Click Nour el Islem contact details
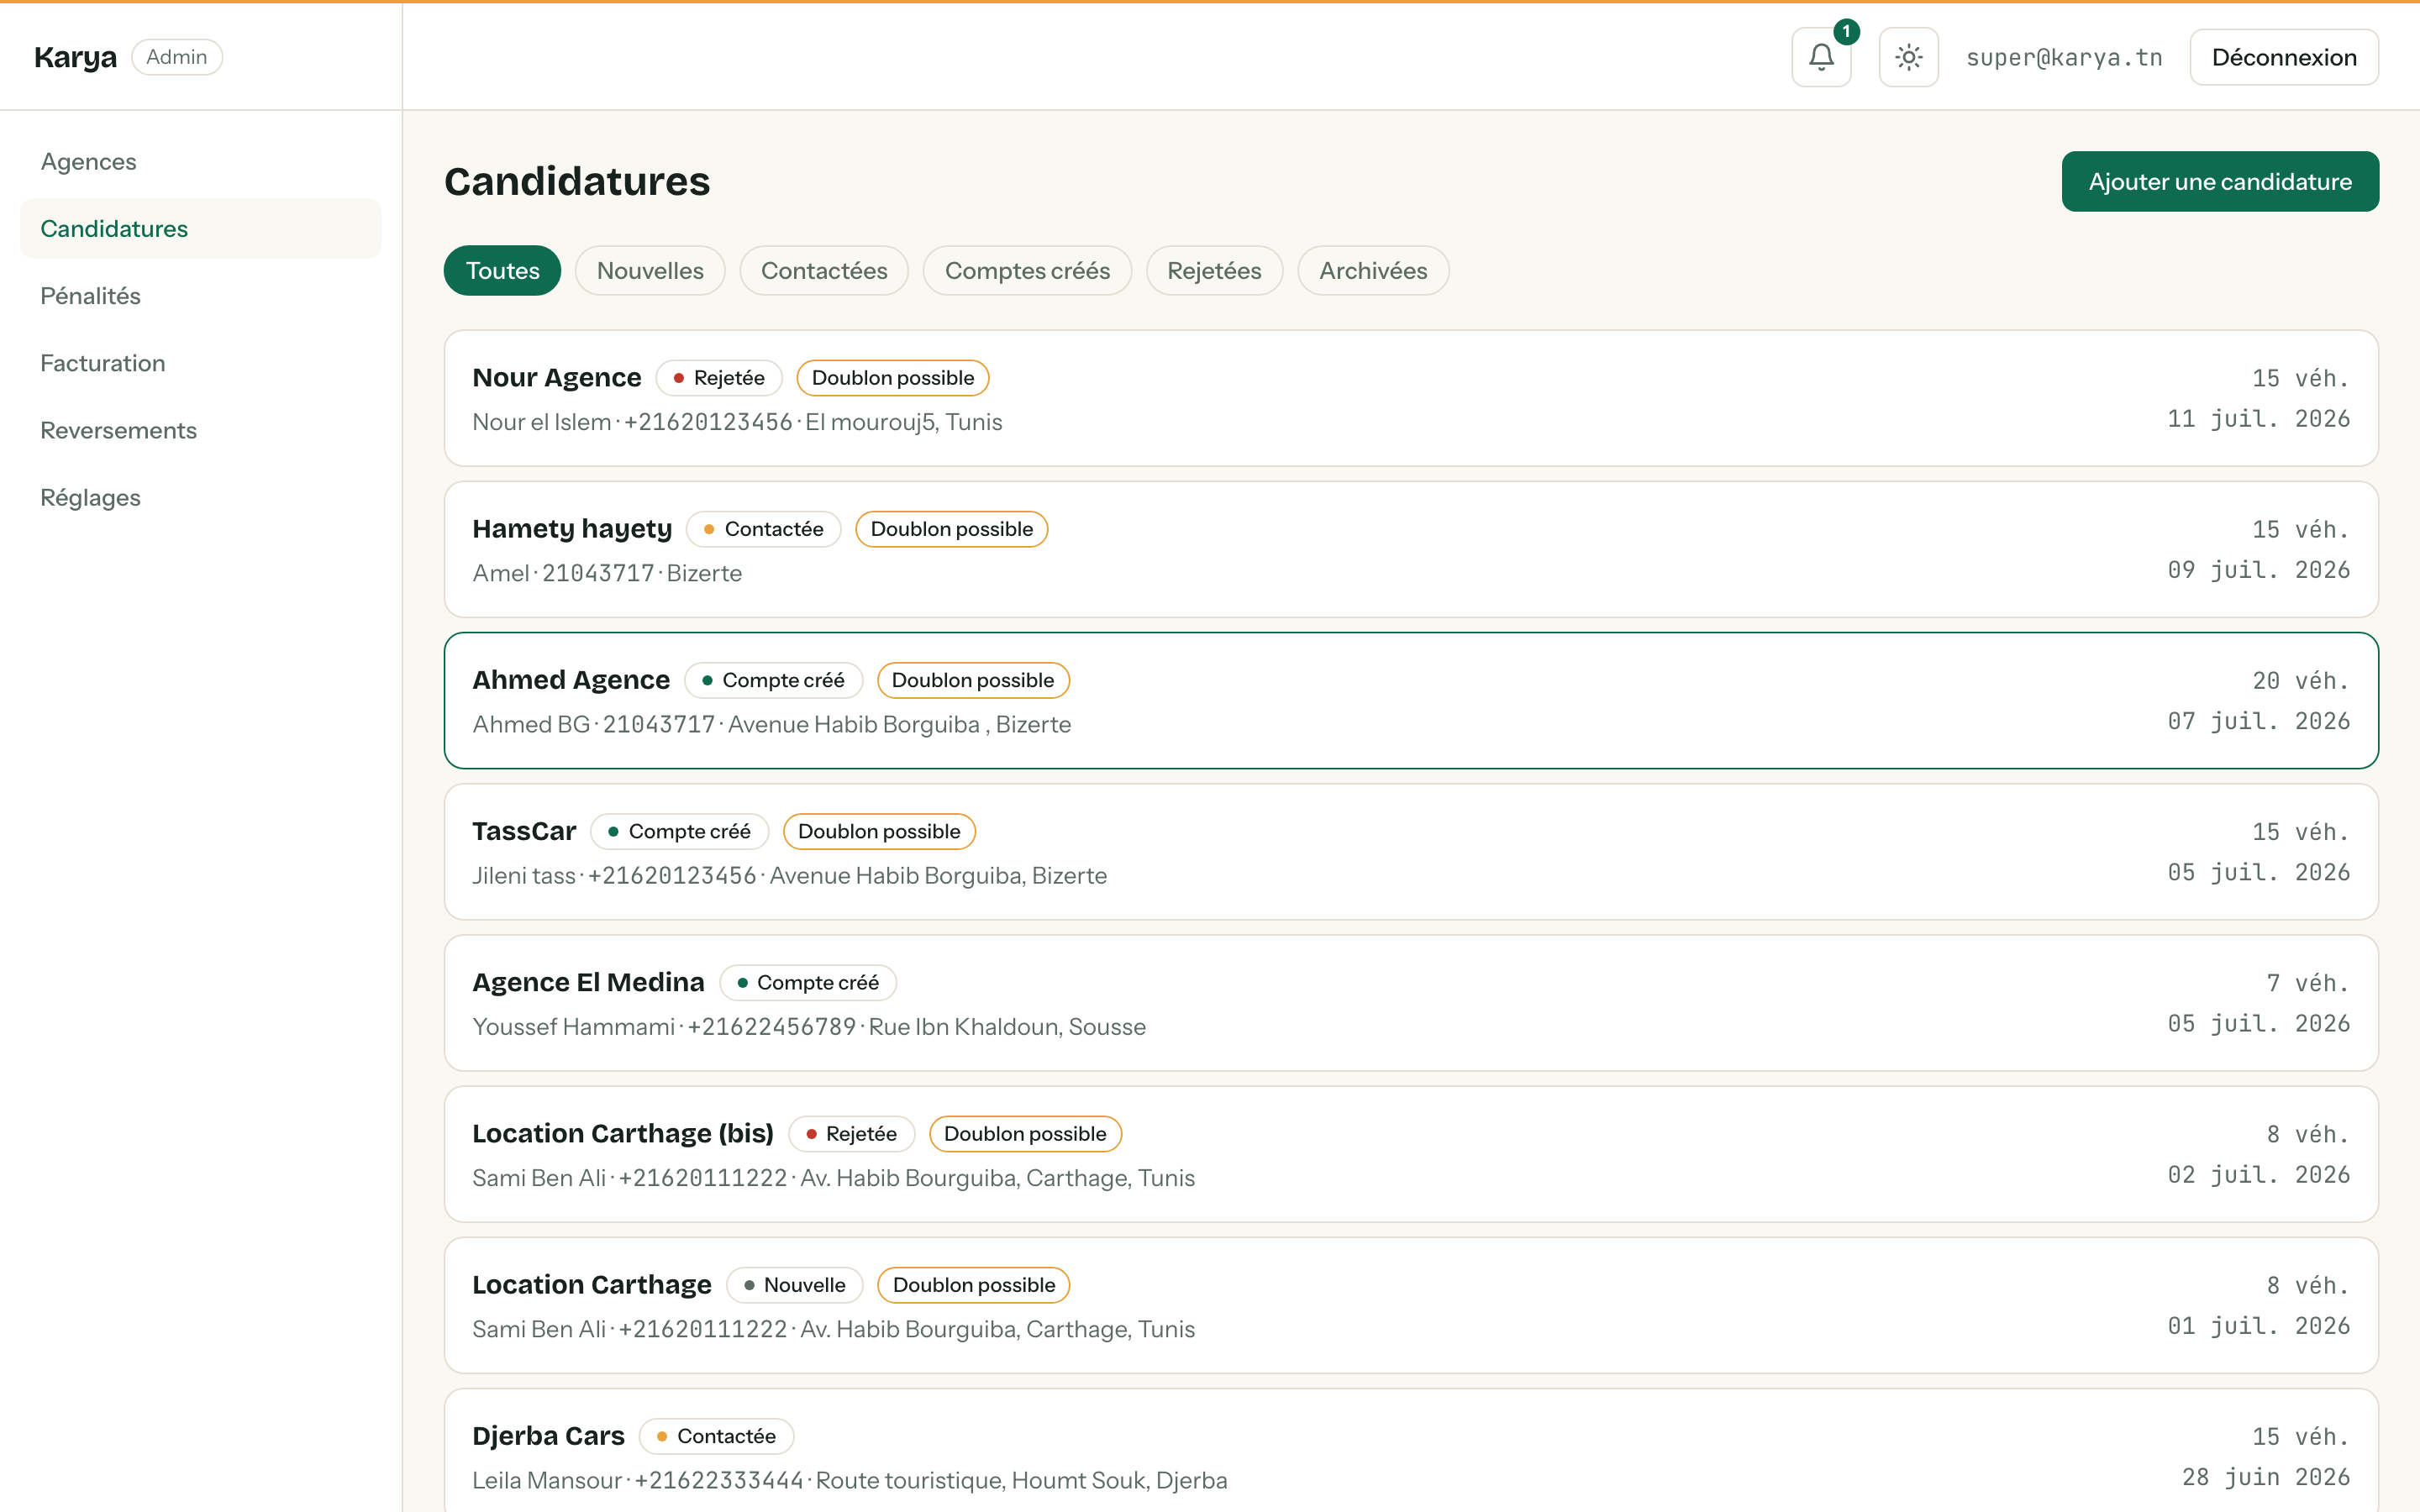The width and height of the screenshot is (2420, 1512). [x=737, y=422]
